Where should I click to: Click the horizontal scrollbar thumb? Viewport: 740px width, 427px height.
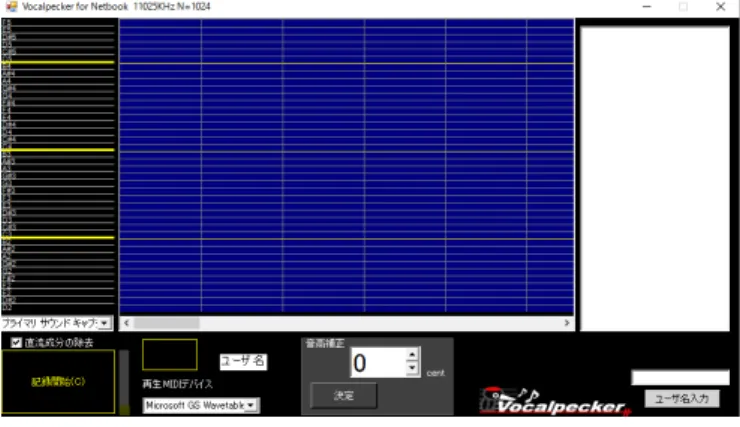166,323
